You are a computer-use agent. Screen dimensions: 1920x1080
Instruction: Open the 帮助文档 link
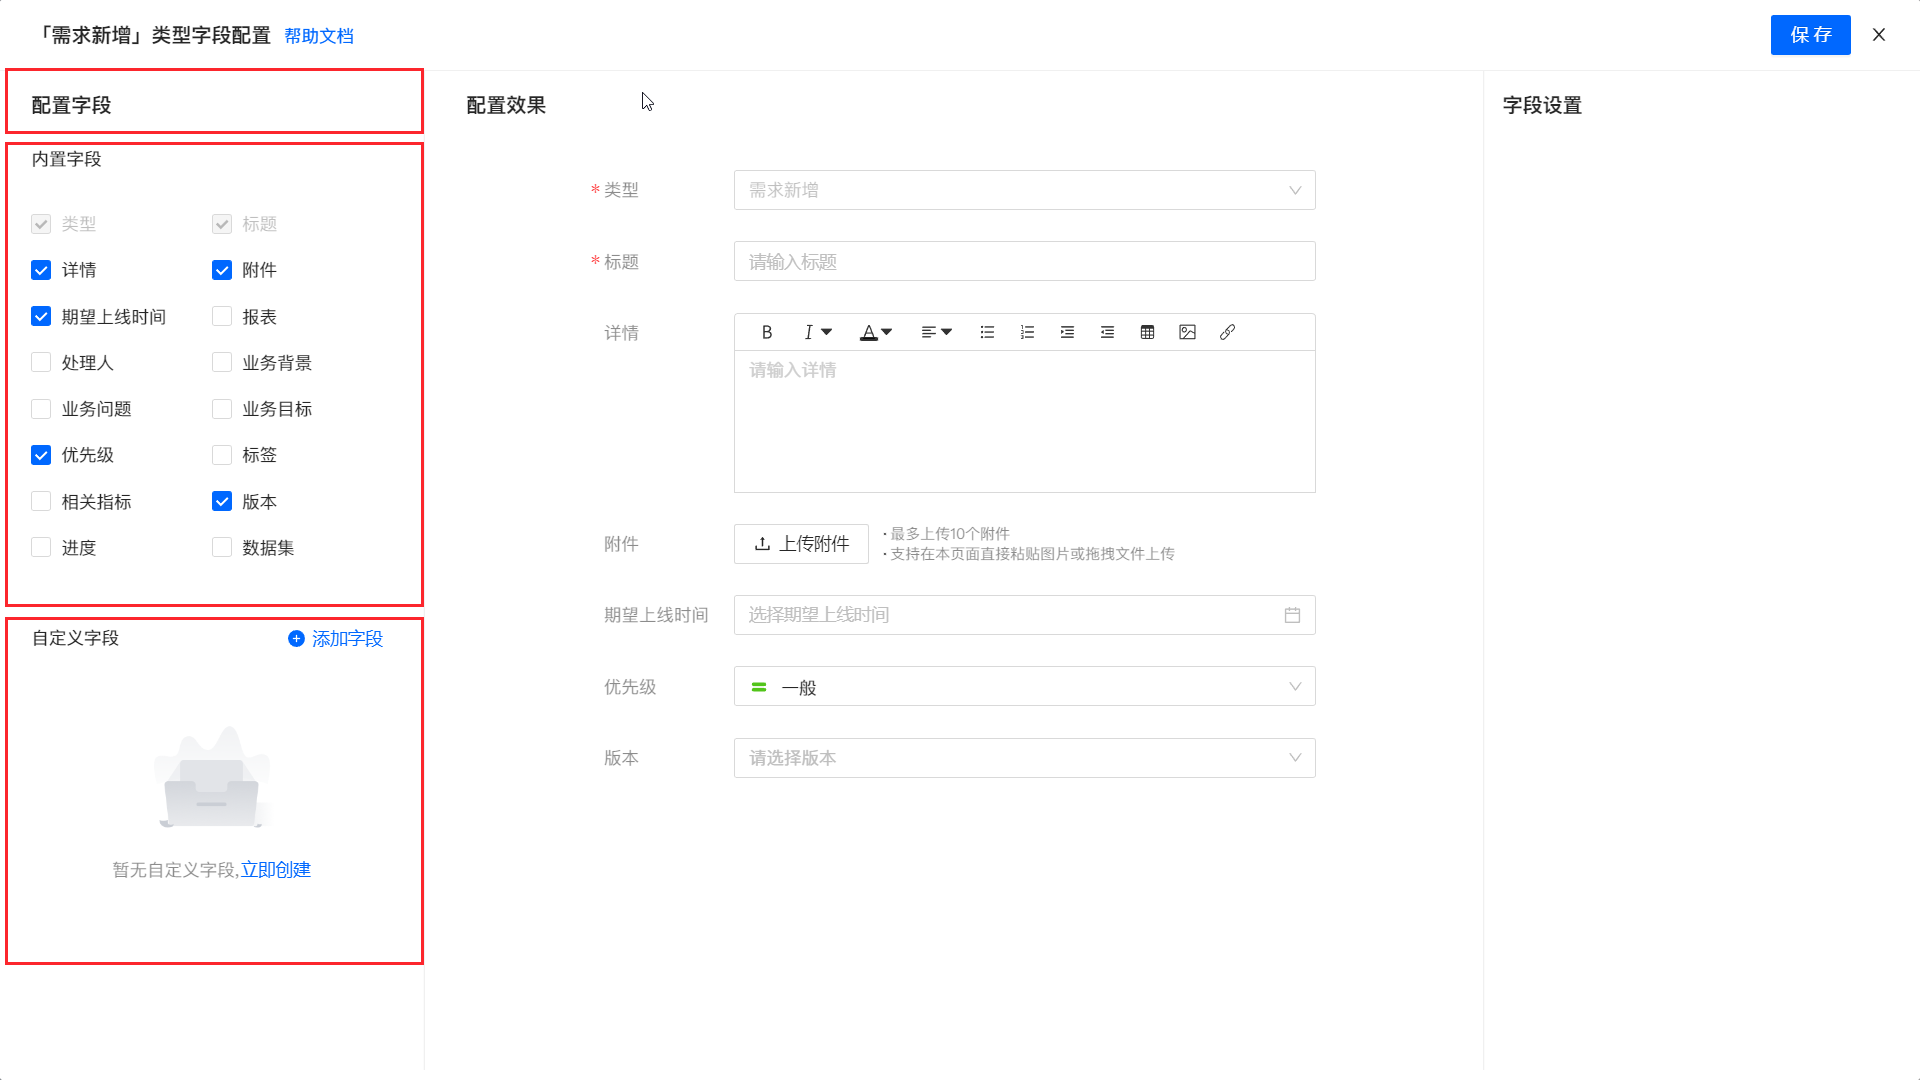(319, 36)
